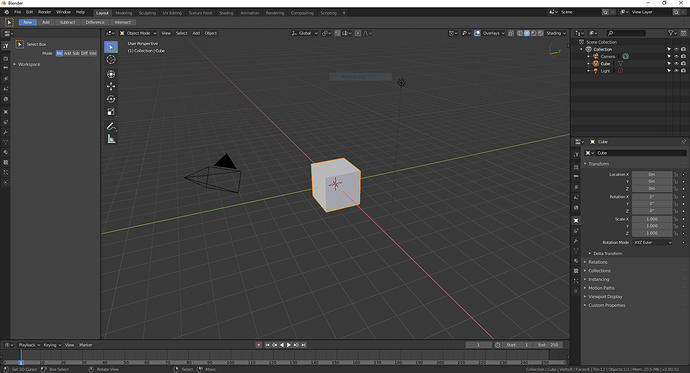Open the Render menu
Image resolution: width=690 pixels, height=373 pixels.
tap(44, 12)
